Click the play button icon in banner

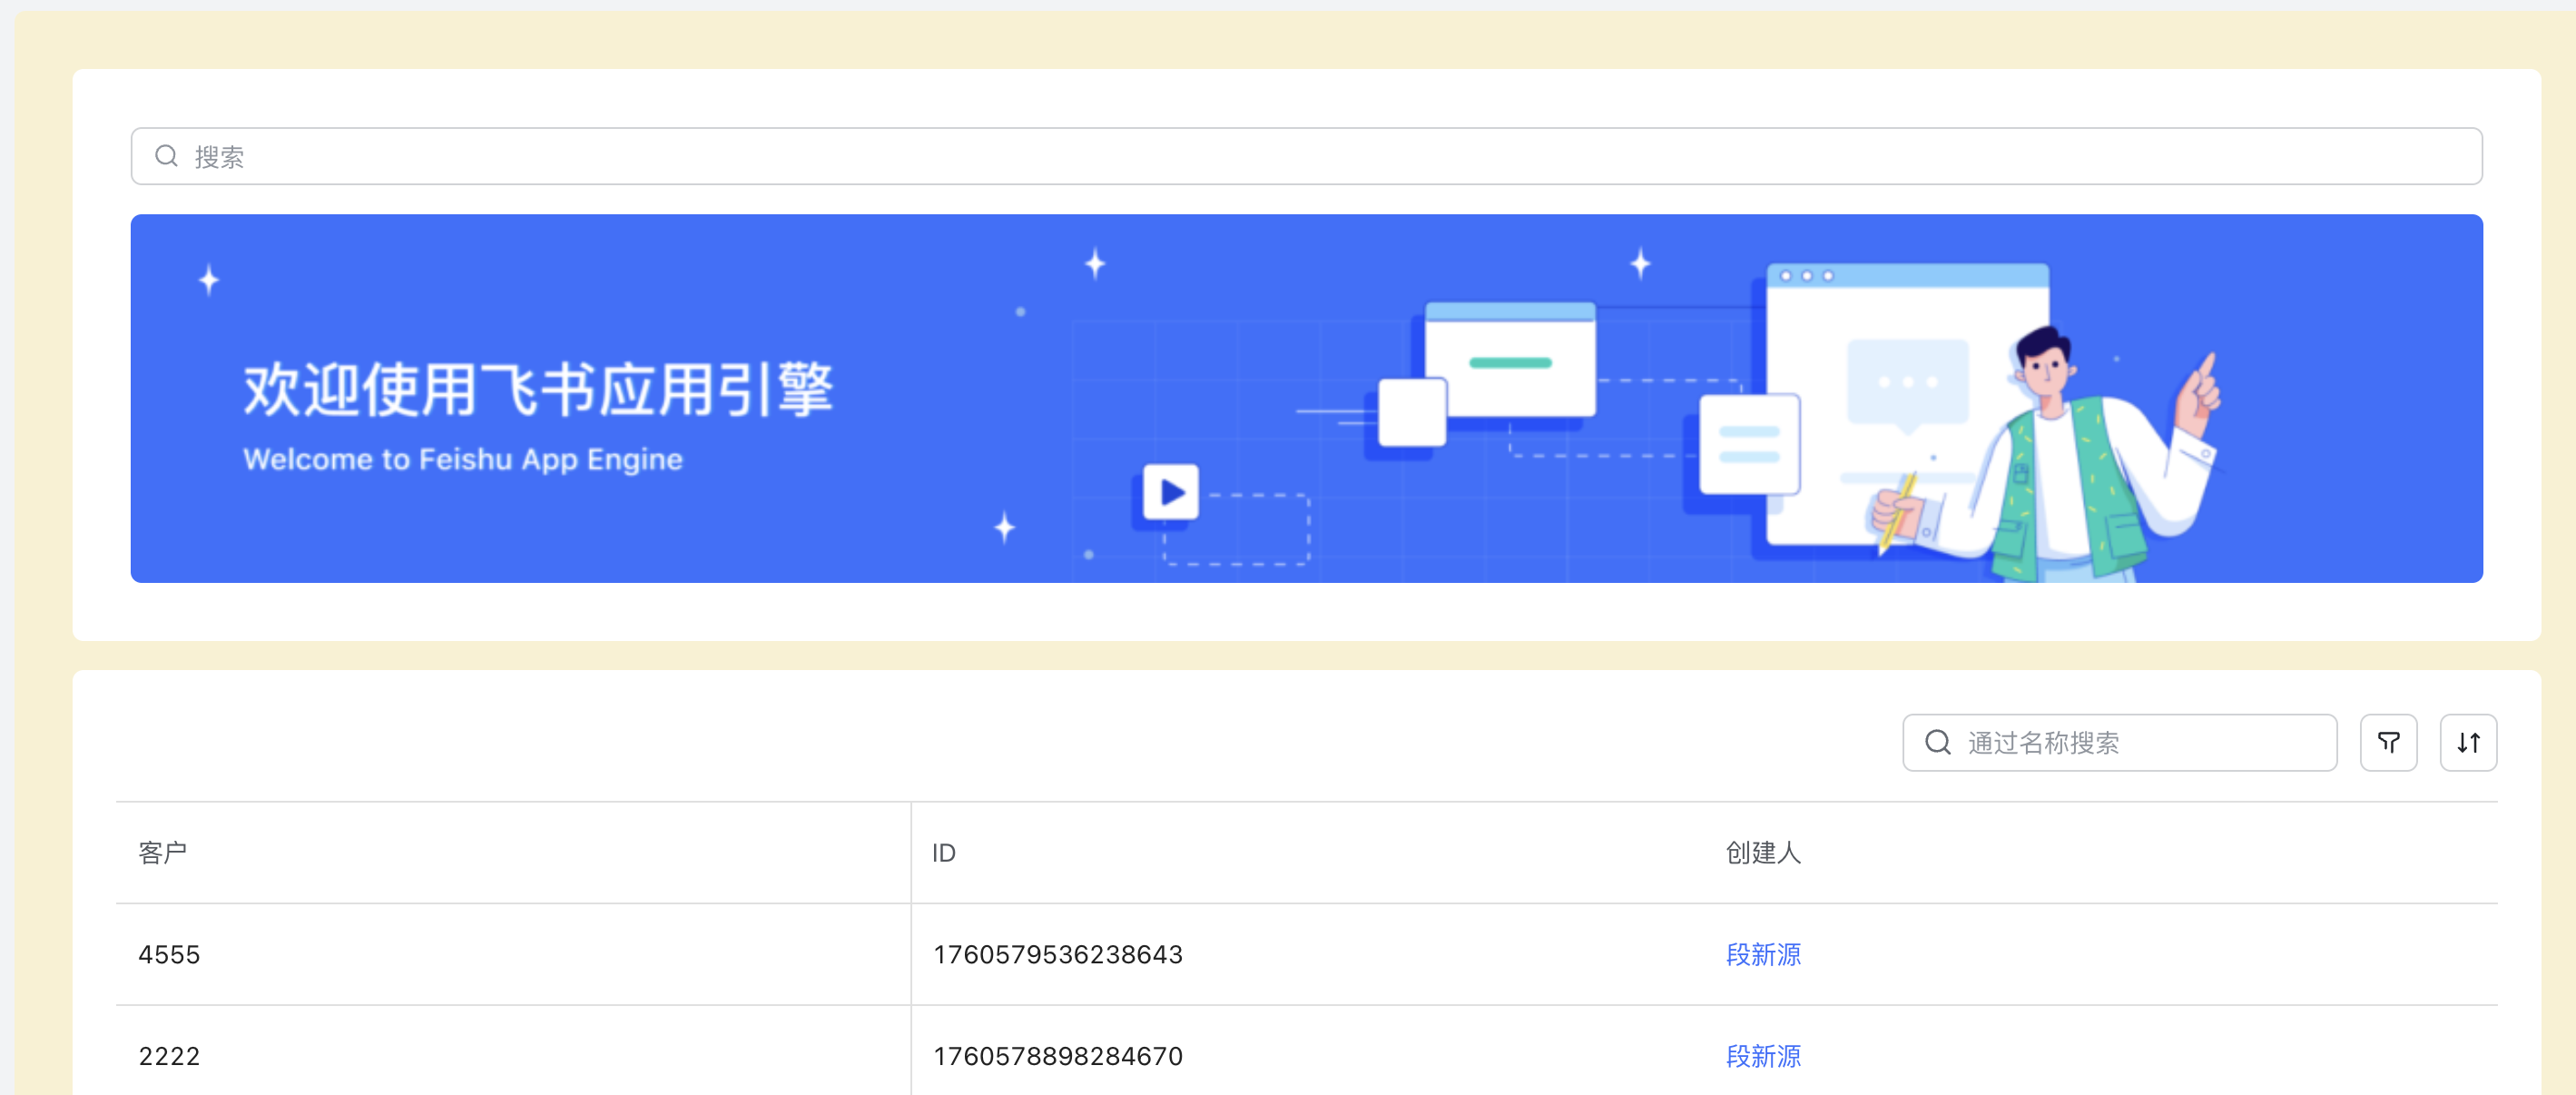click(1170, 491)
